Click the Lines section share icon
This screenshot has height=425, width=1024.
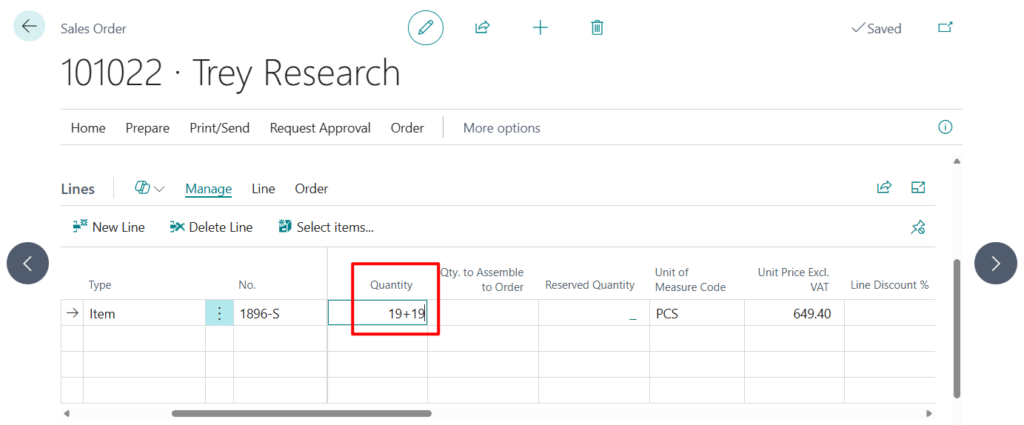coord(884,187)
